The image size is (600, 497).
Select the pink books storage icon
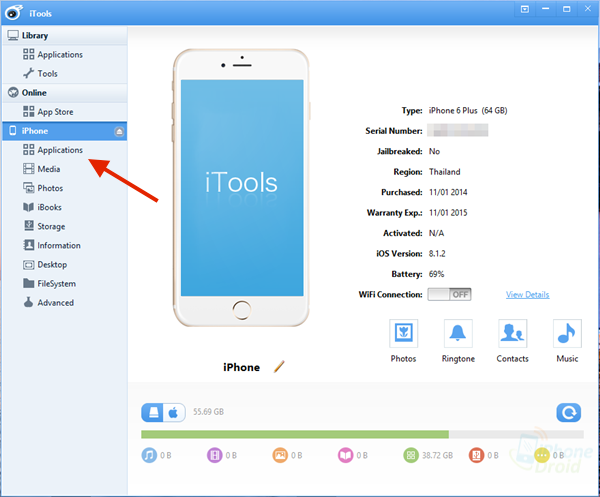[346, 455]
